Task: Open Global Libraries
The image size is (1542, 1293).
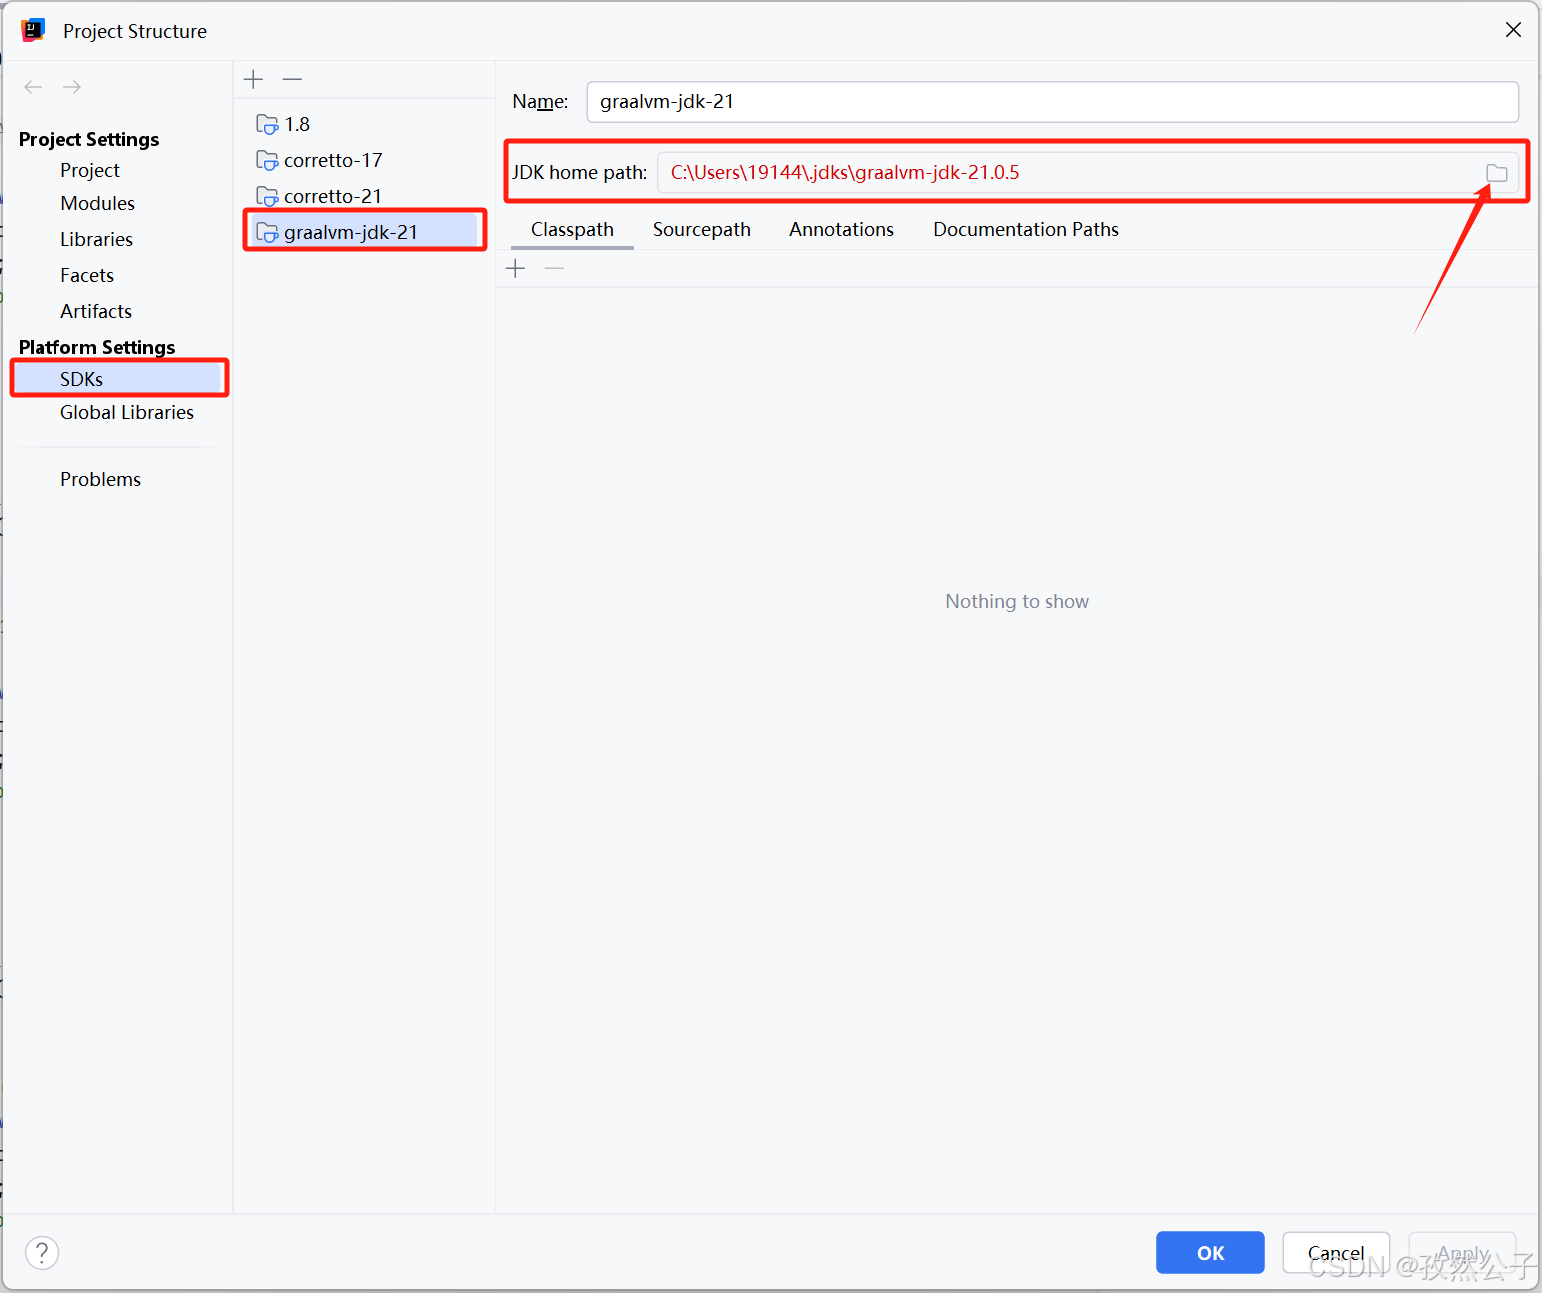Action: 127,412
